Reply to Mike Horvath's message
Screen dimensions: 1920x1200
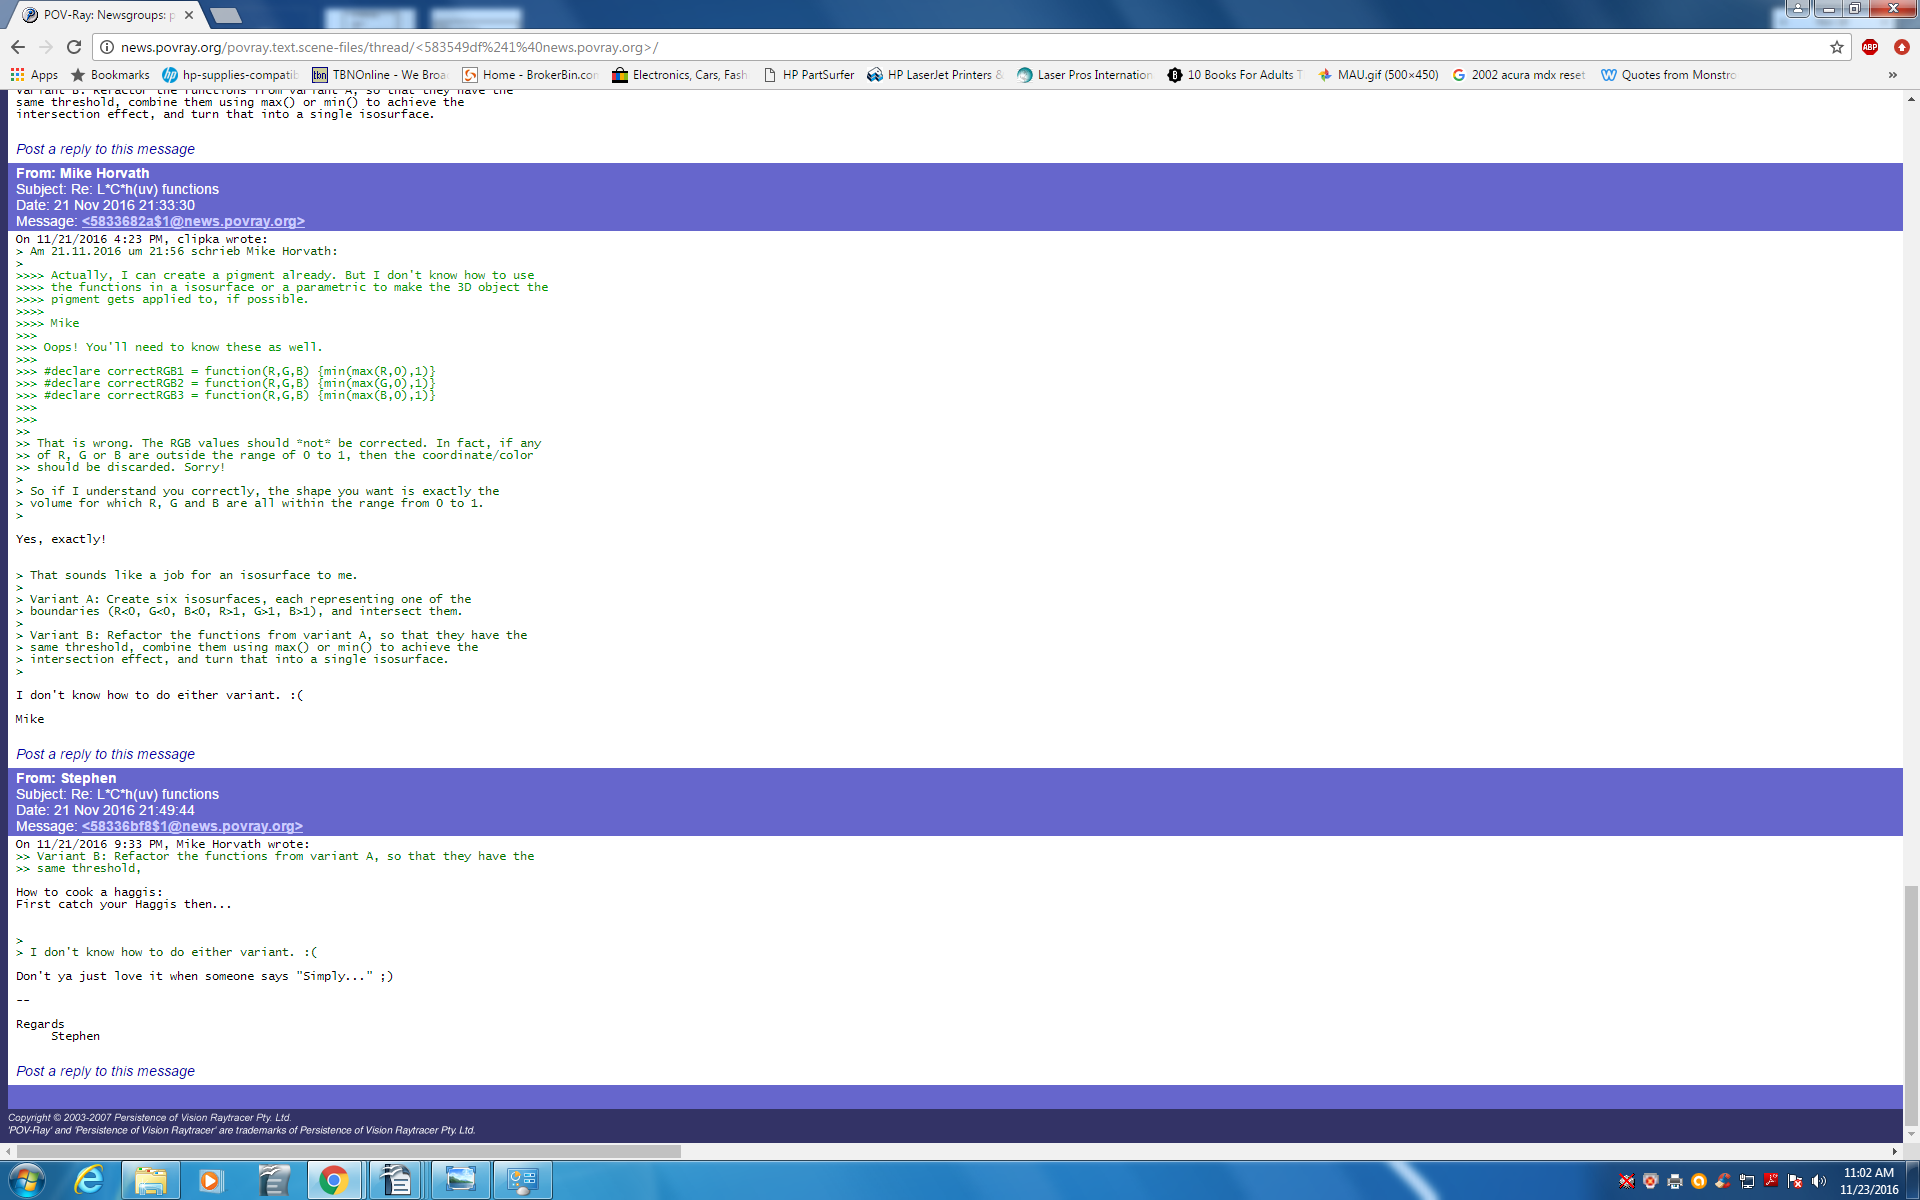pos(105,754)
